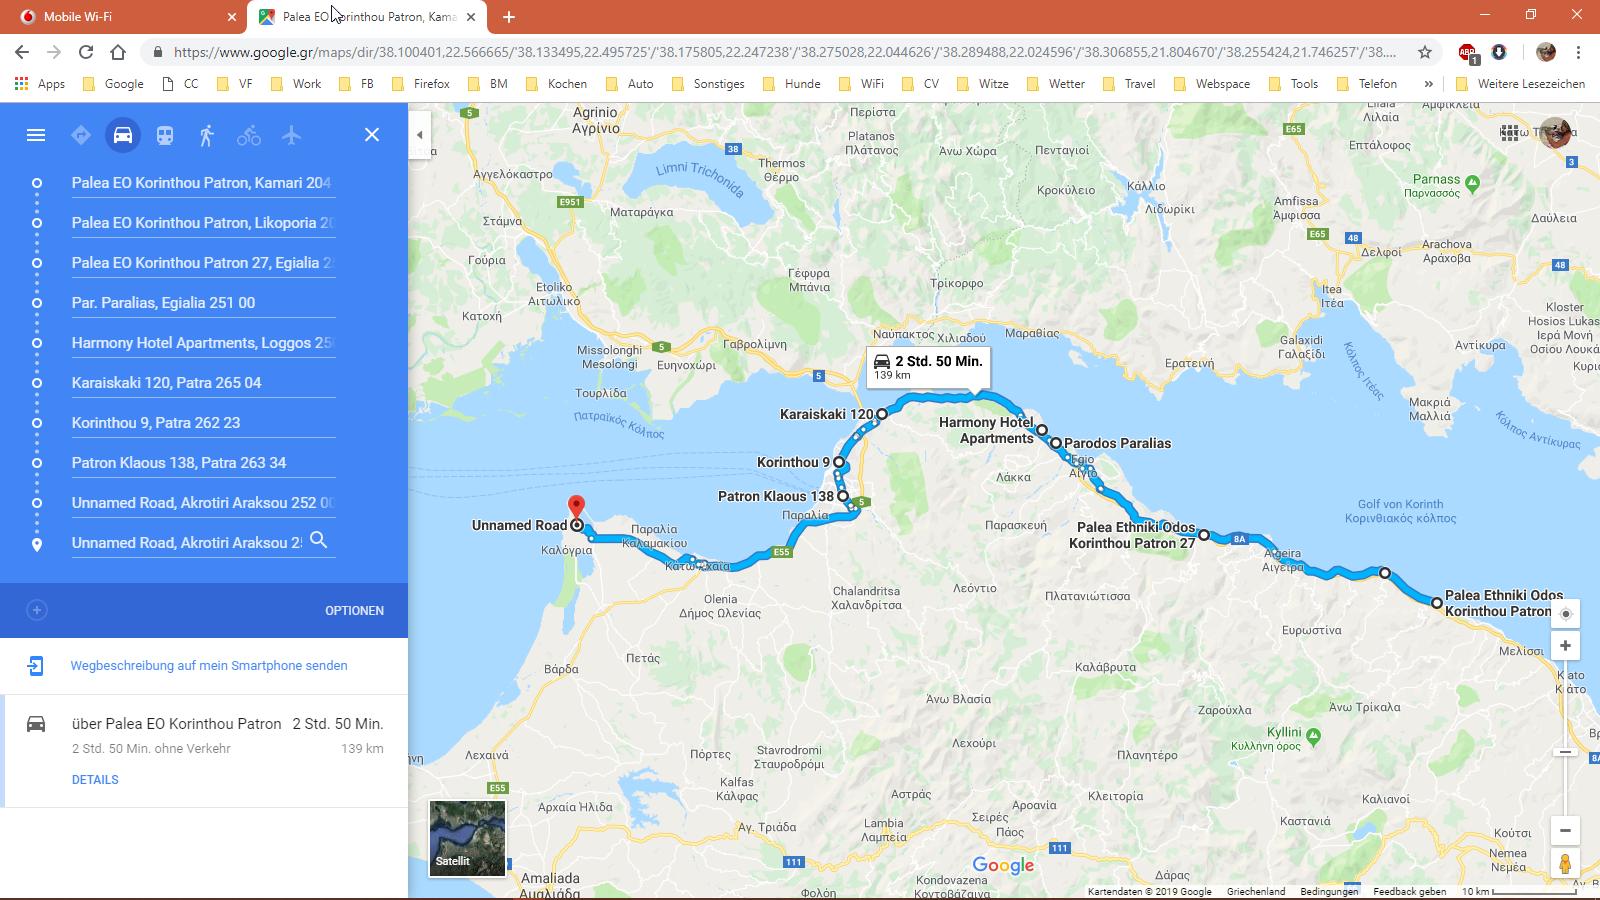Select the cycling travel mode icon
1600x900 pixels.
(x=249, y=135)
